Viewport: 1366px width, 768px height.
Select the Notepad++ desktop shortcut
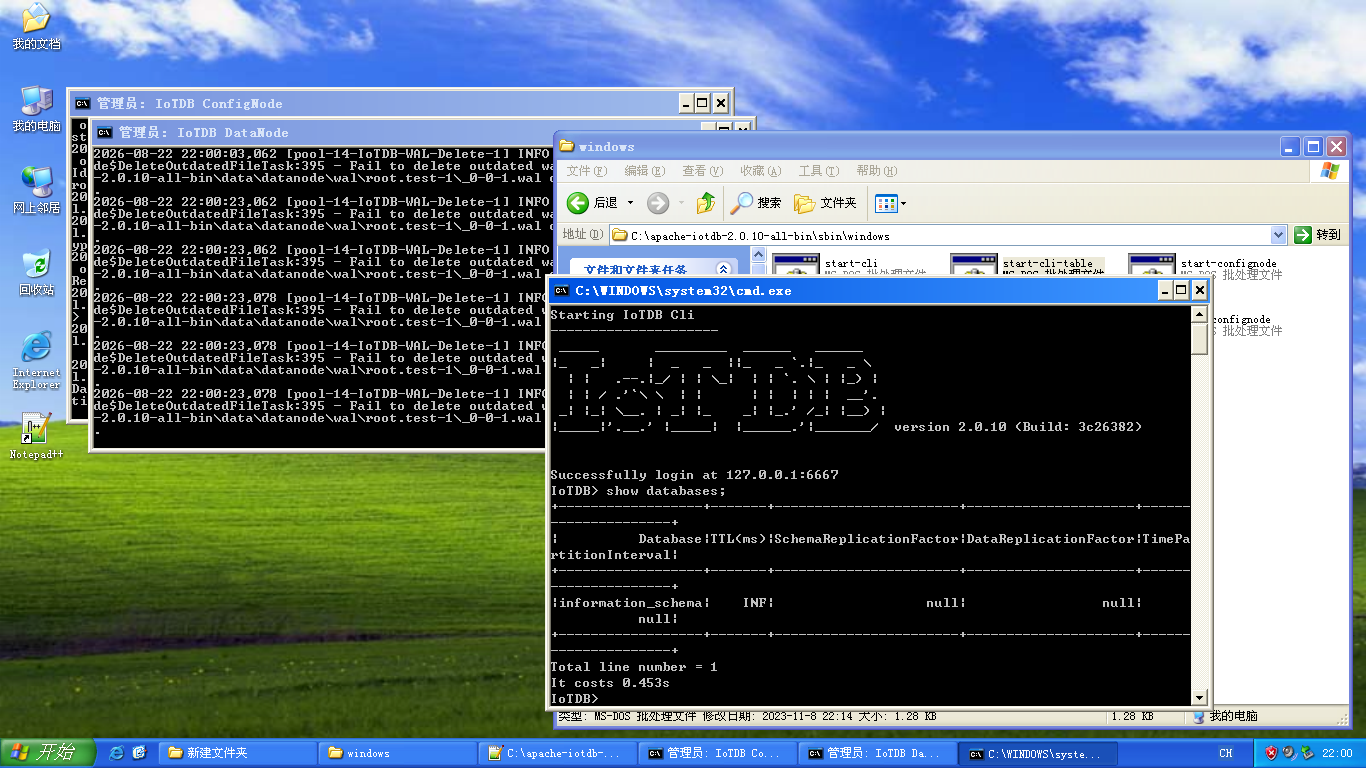(36, 436)
